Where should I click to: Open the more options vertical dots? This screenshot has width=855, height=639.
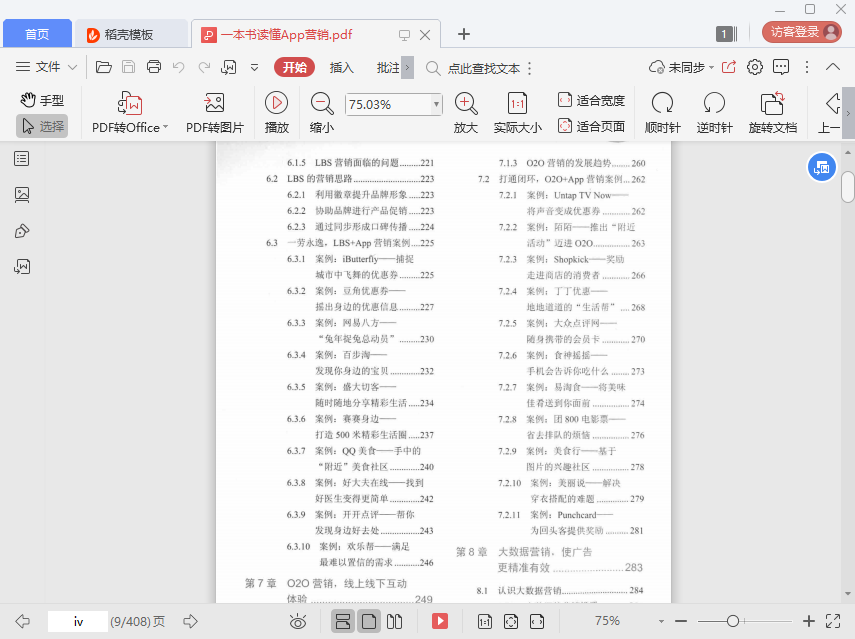(x=807, y=67)
